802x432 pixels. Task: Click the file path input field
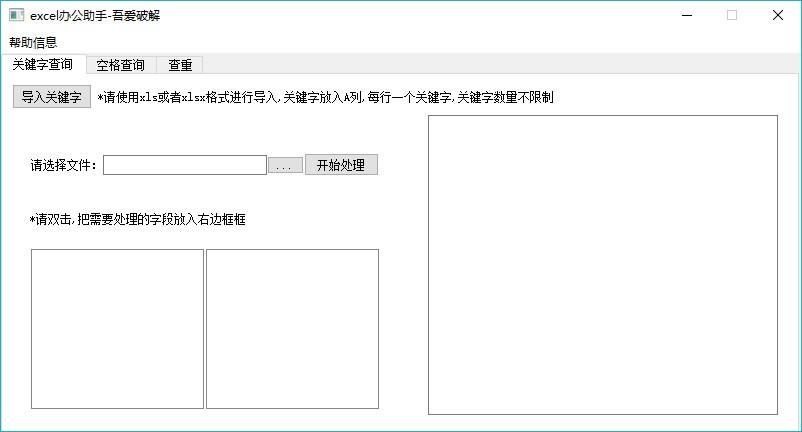coord(185,165)
